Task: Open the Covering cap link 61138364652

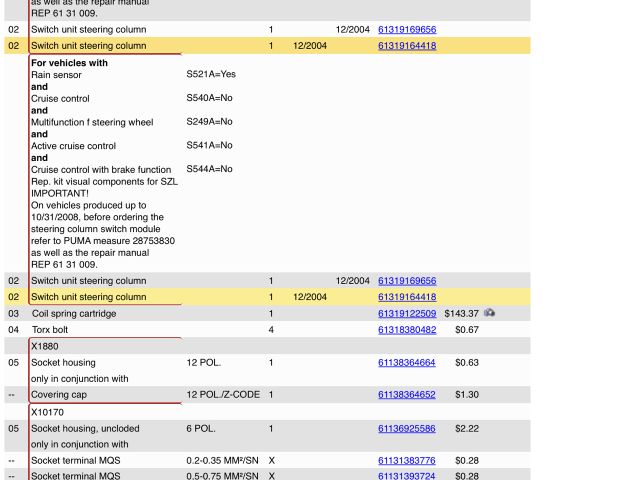Action: click(406, 395)
